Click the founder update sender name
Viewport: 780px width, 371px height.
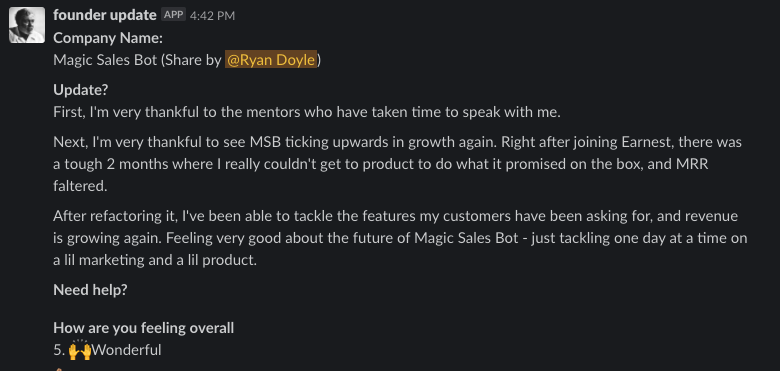pyautogui.click(x=104, y=15)
